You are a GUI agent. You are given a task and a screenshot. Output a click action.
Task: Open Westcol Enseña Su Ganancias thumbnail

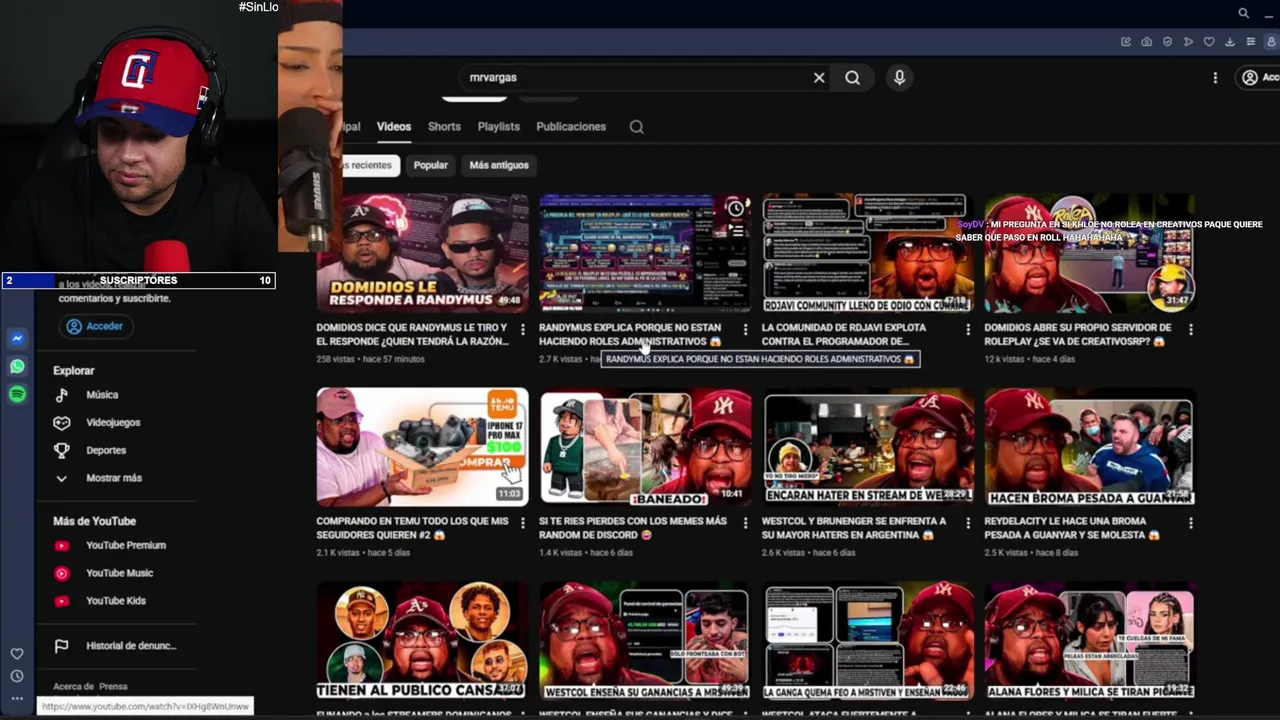tap(645, 641)
